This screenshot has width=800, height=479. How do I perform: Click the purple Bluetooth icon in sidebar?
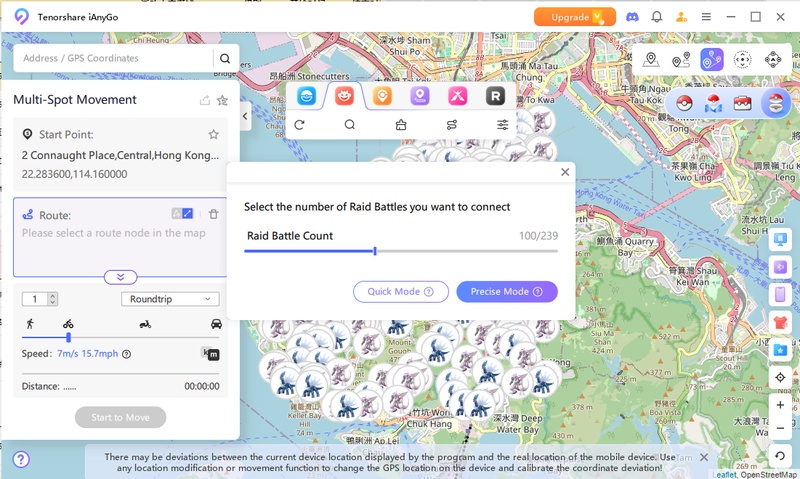[780, 266]
